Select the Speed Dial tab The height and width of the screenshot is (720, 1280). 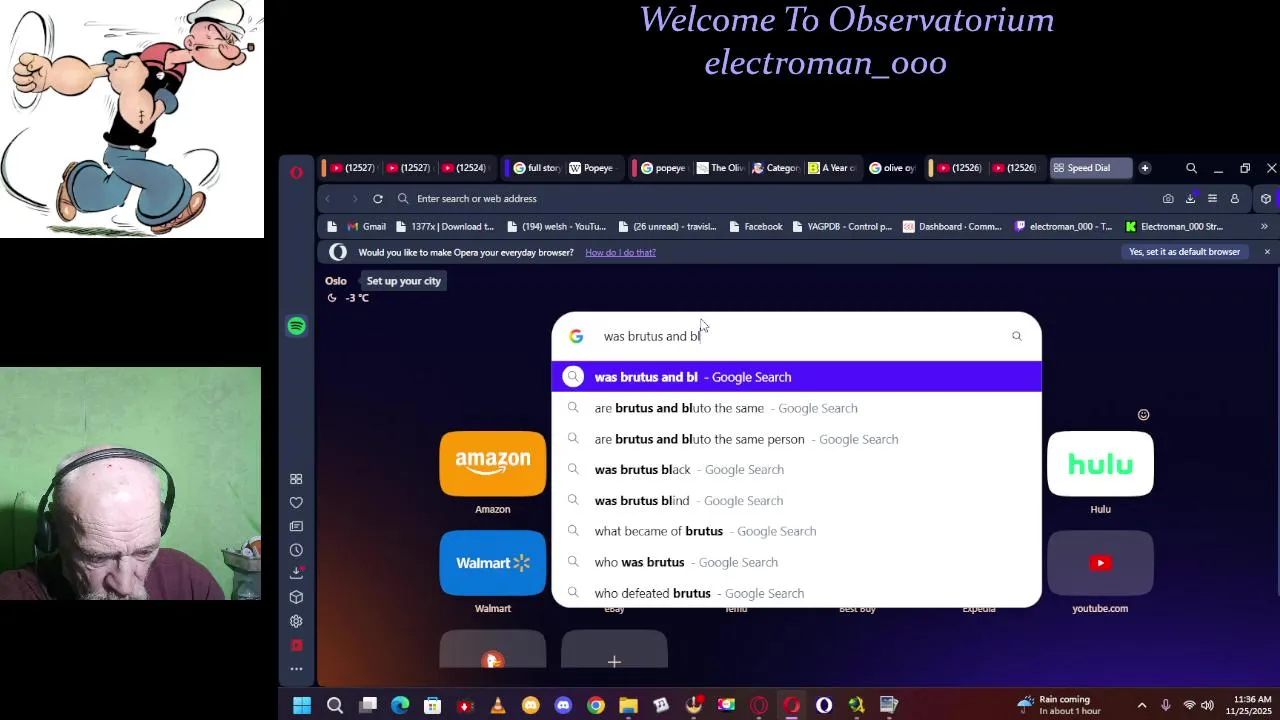click(1089, 168)
